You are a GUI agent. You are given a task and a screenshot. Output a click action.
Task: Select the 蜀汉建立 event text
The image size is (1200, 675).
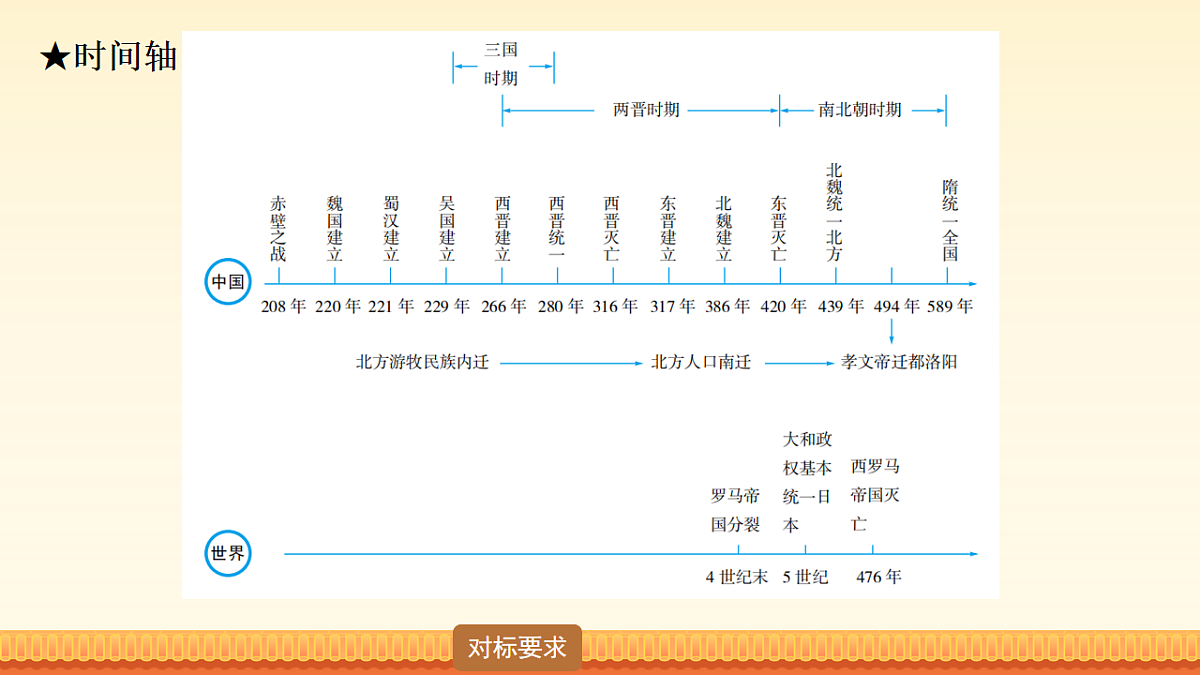pyautogui.click(x=391, y=229)
